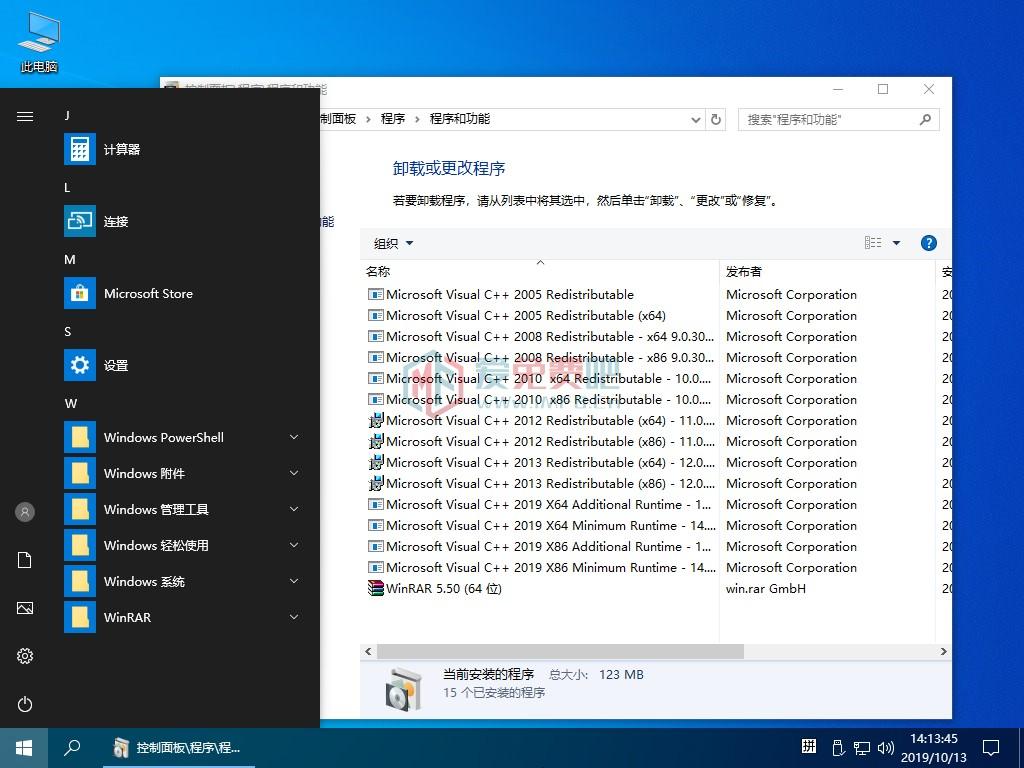
Task: Open Settings (设置) app in list
Action: click(80, 366)
